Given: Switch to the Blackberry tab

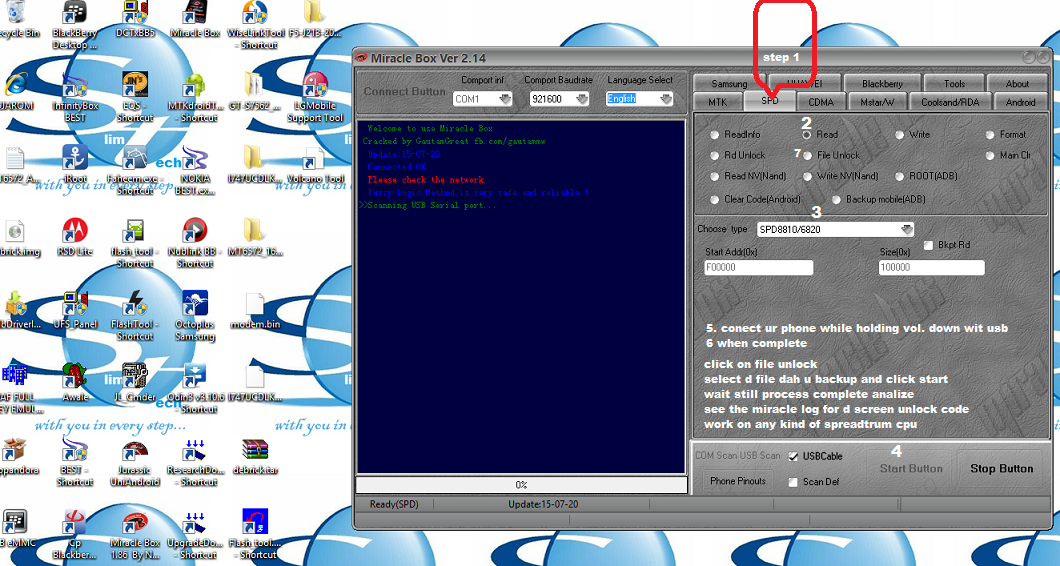Looking at the screenshot, I should point(882,84).
